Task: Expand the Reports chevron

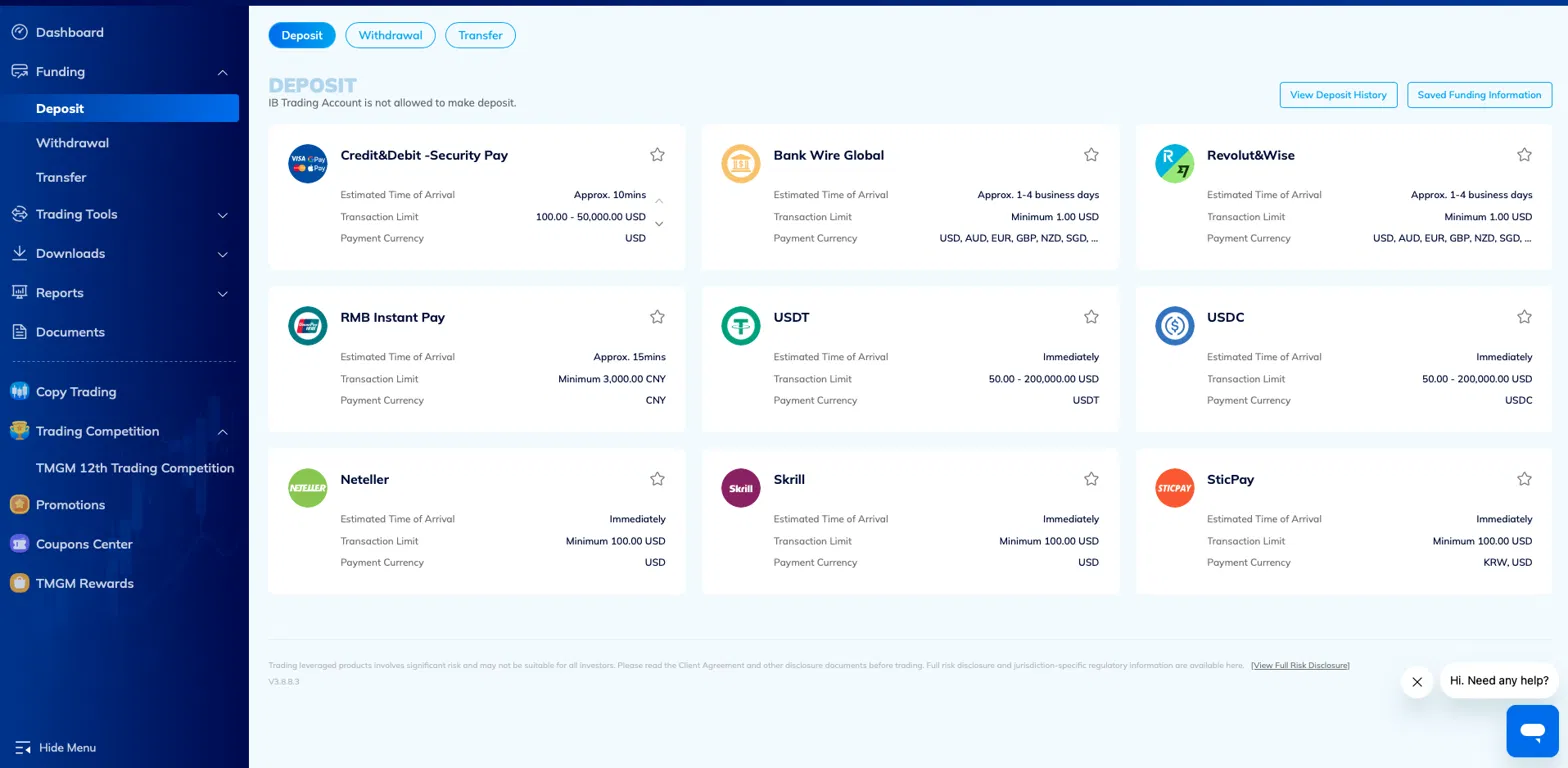Action: click(223, 294)
